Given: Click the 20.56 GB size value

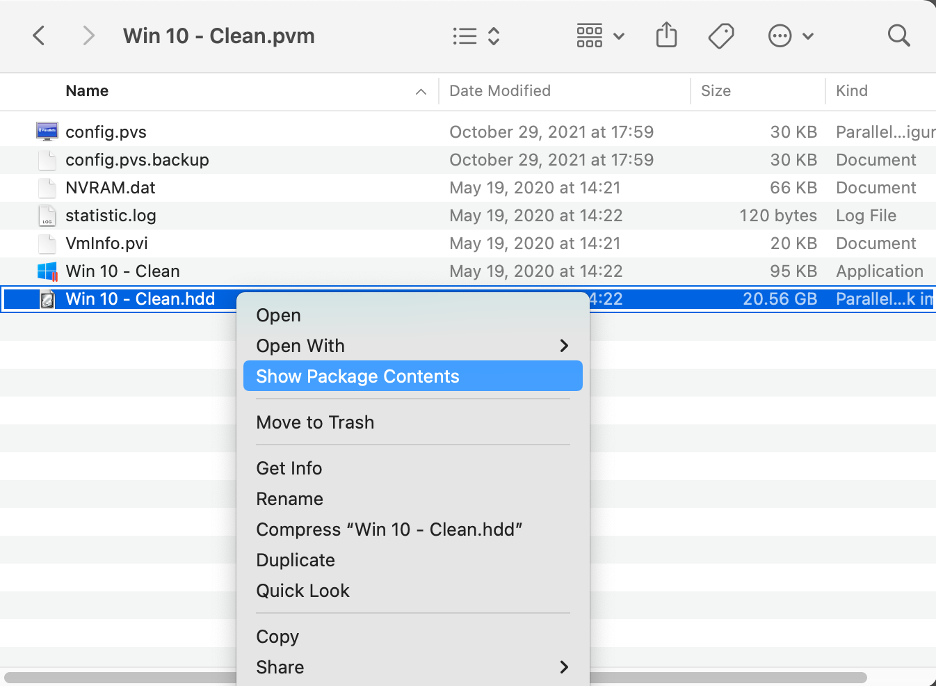Looking at the screenshot, I should tap(780, 299).
